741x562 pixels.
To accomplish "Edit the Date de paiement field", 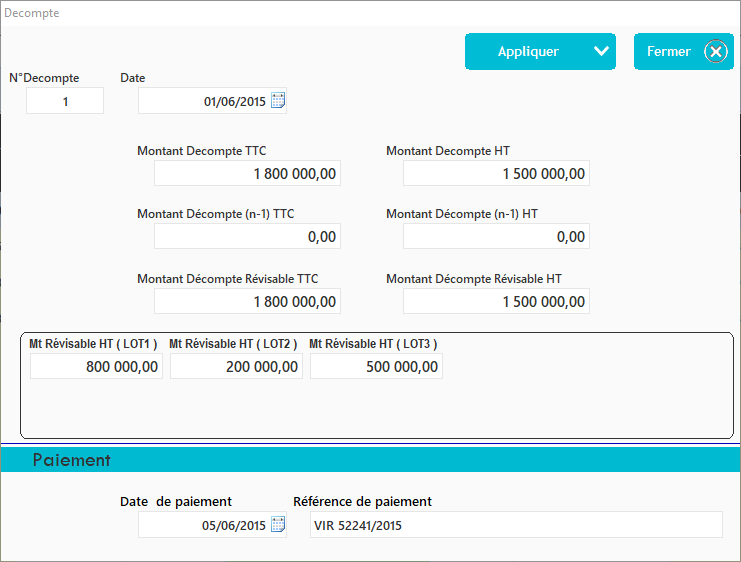I will click(x=204, y=525).
